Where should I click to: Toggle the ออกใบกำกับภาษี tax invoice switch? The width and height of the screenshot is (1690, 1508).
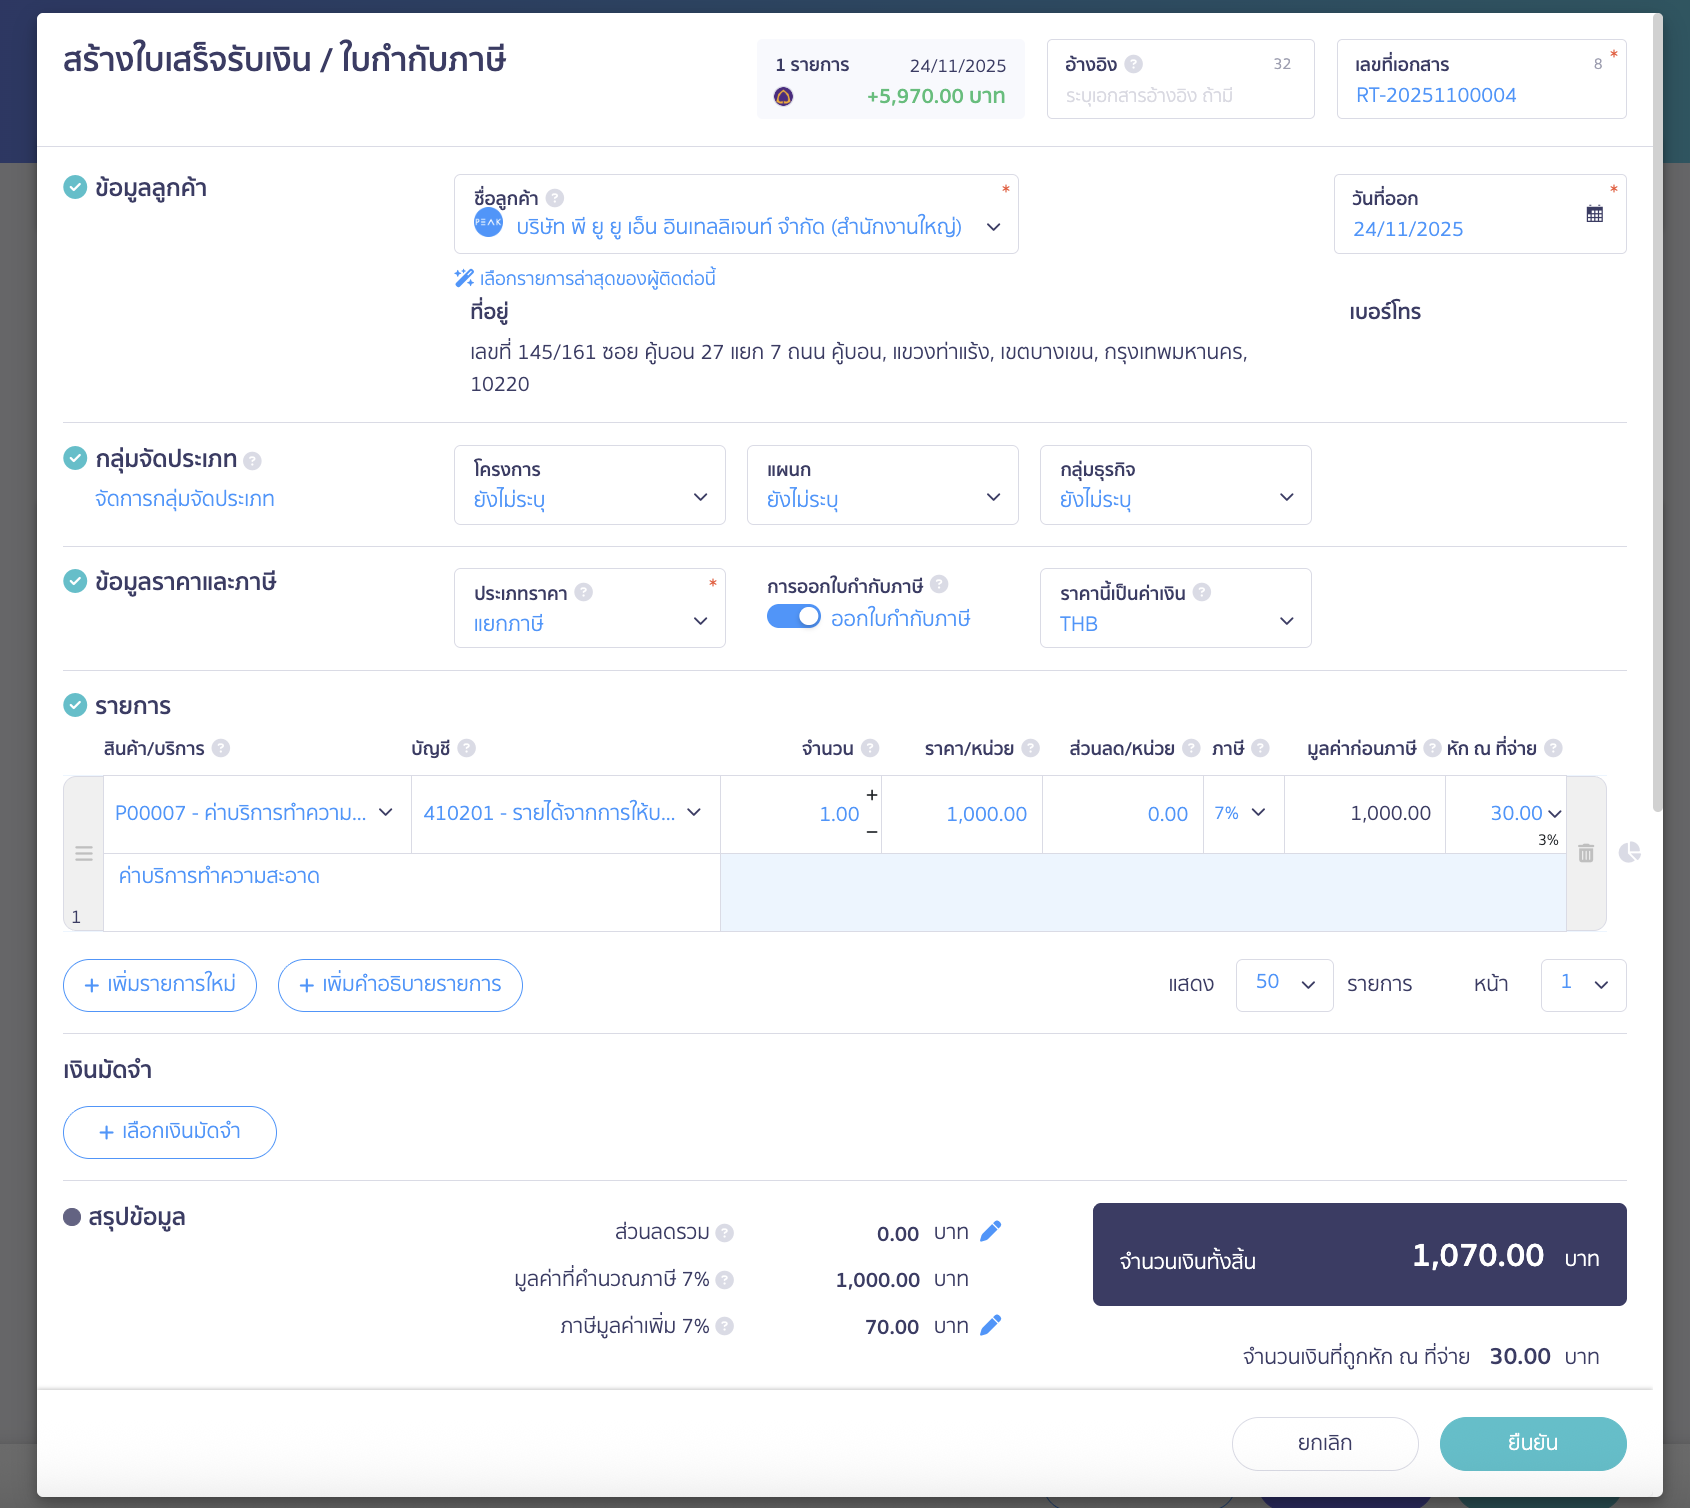794,617
